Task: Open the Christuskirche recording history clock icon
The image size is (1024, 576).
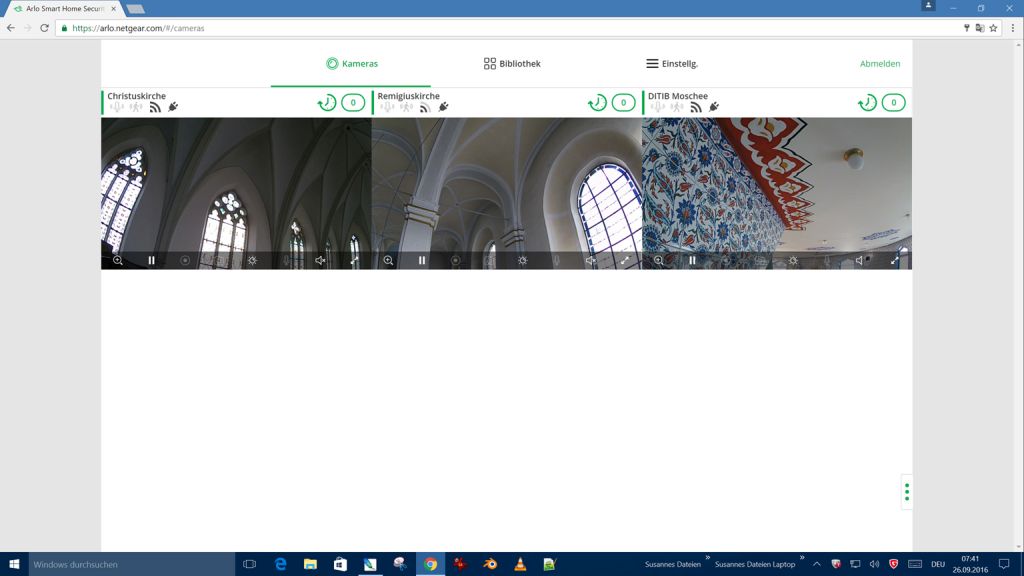Action: coord(326,103)
